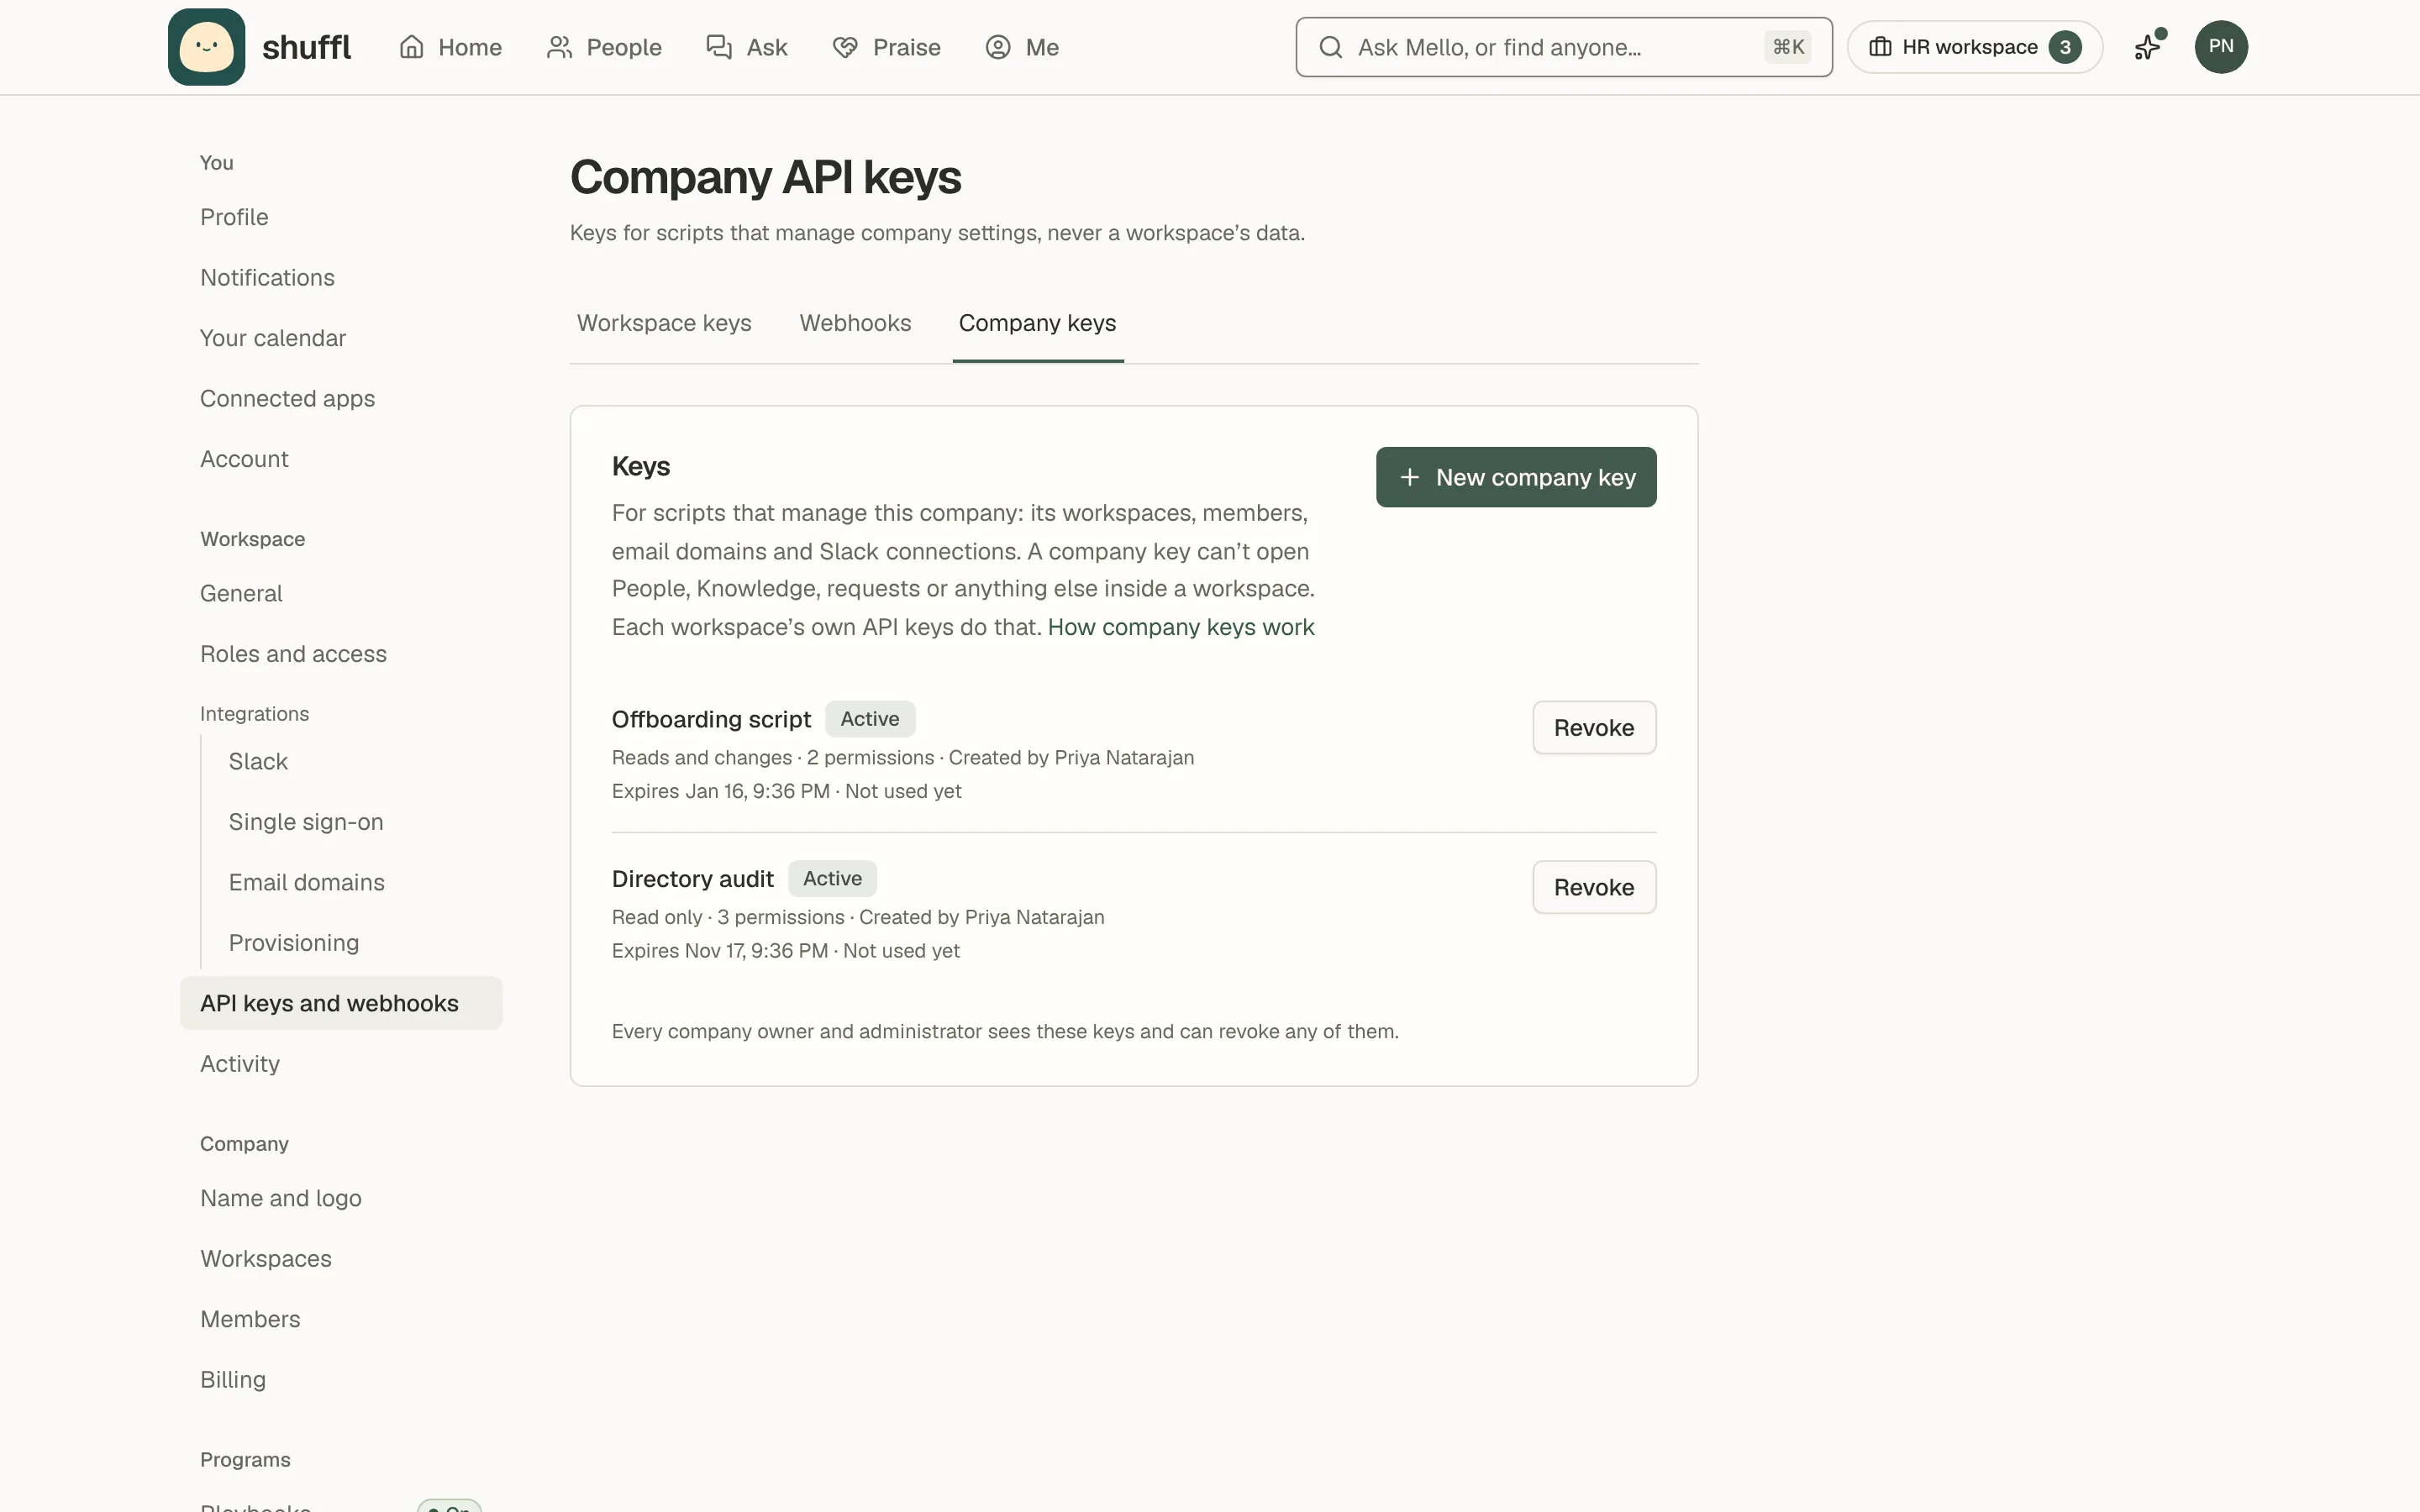Screen dimensions: 2420x1512
Task: Open the sparkle notifications icon
Action: coord(2147,47)
